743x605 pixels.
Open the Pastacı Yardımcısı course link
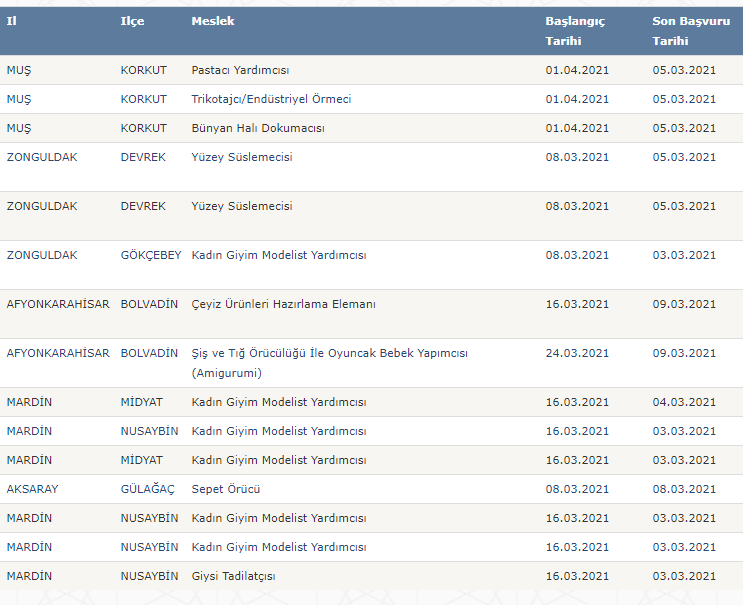pos(240,70)
